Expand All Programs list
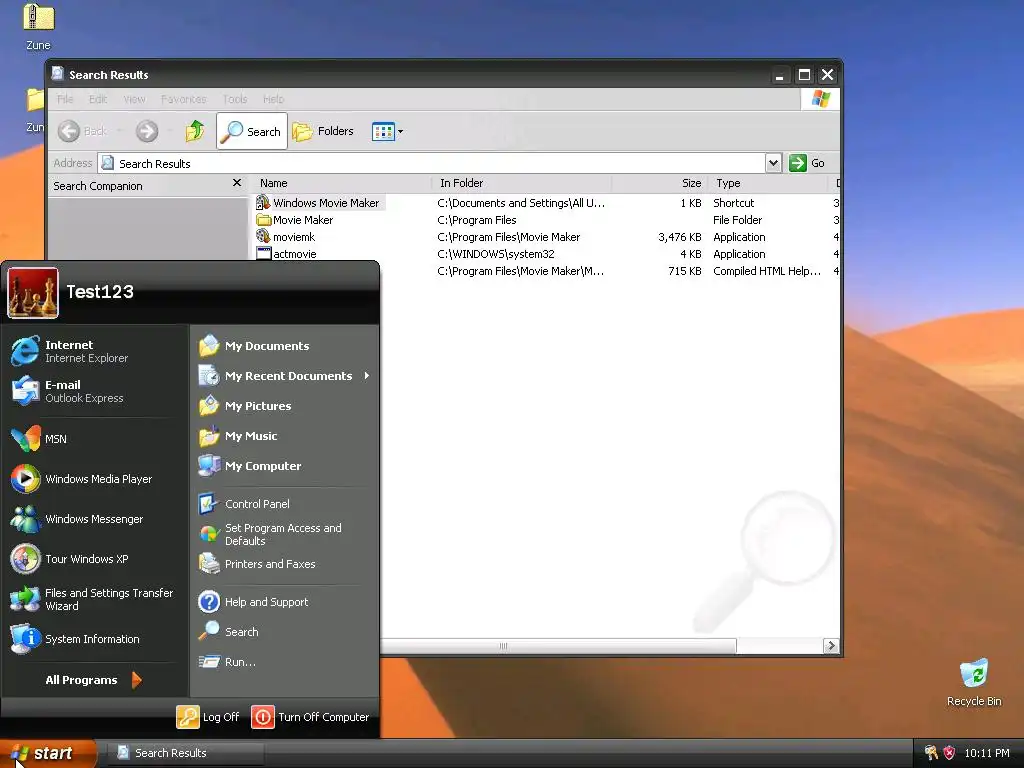 pyautogui.click(x=95, y=680)
